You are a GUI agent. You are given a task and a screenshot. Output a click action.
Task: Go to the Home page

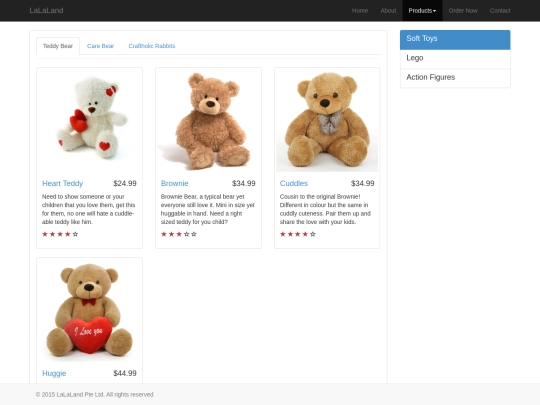pyautogui.click(x=360, y=11)
